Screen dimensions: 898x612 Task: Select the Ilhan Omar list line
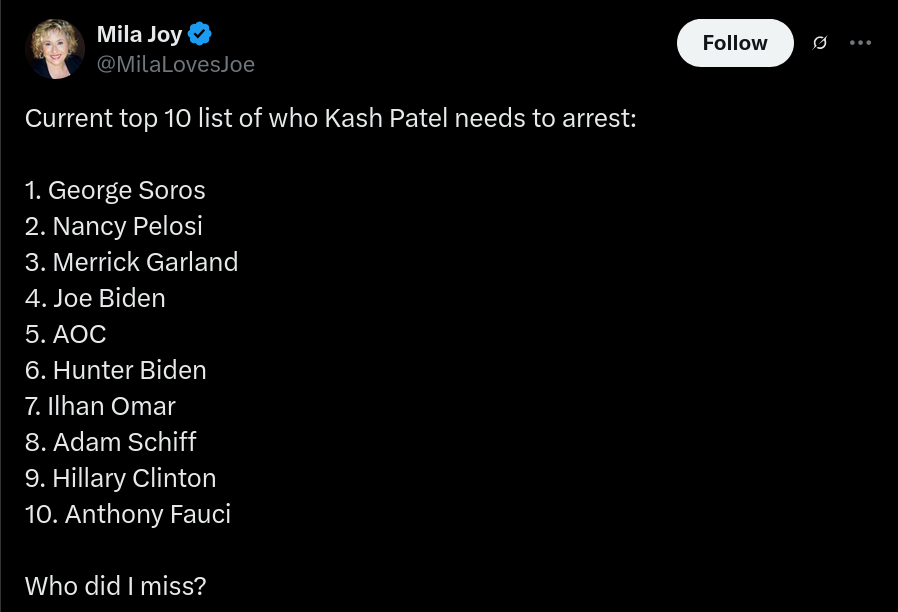100,406
